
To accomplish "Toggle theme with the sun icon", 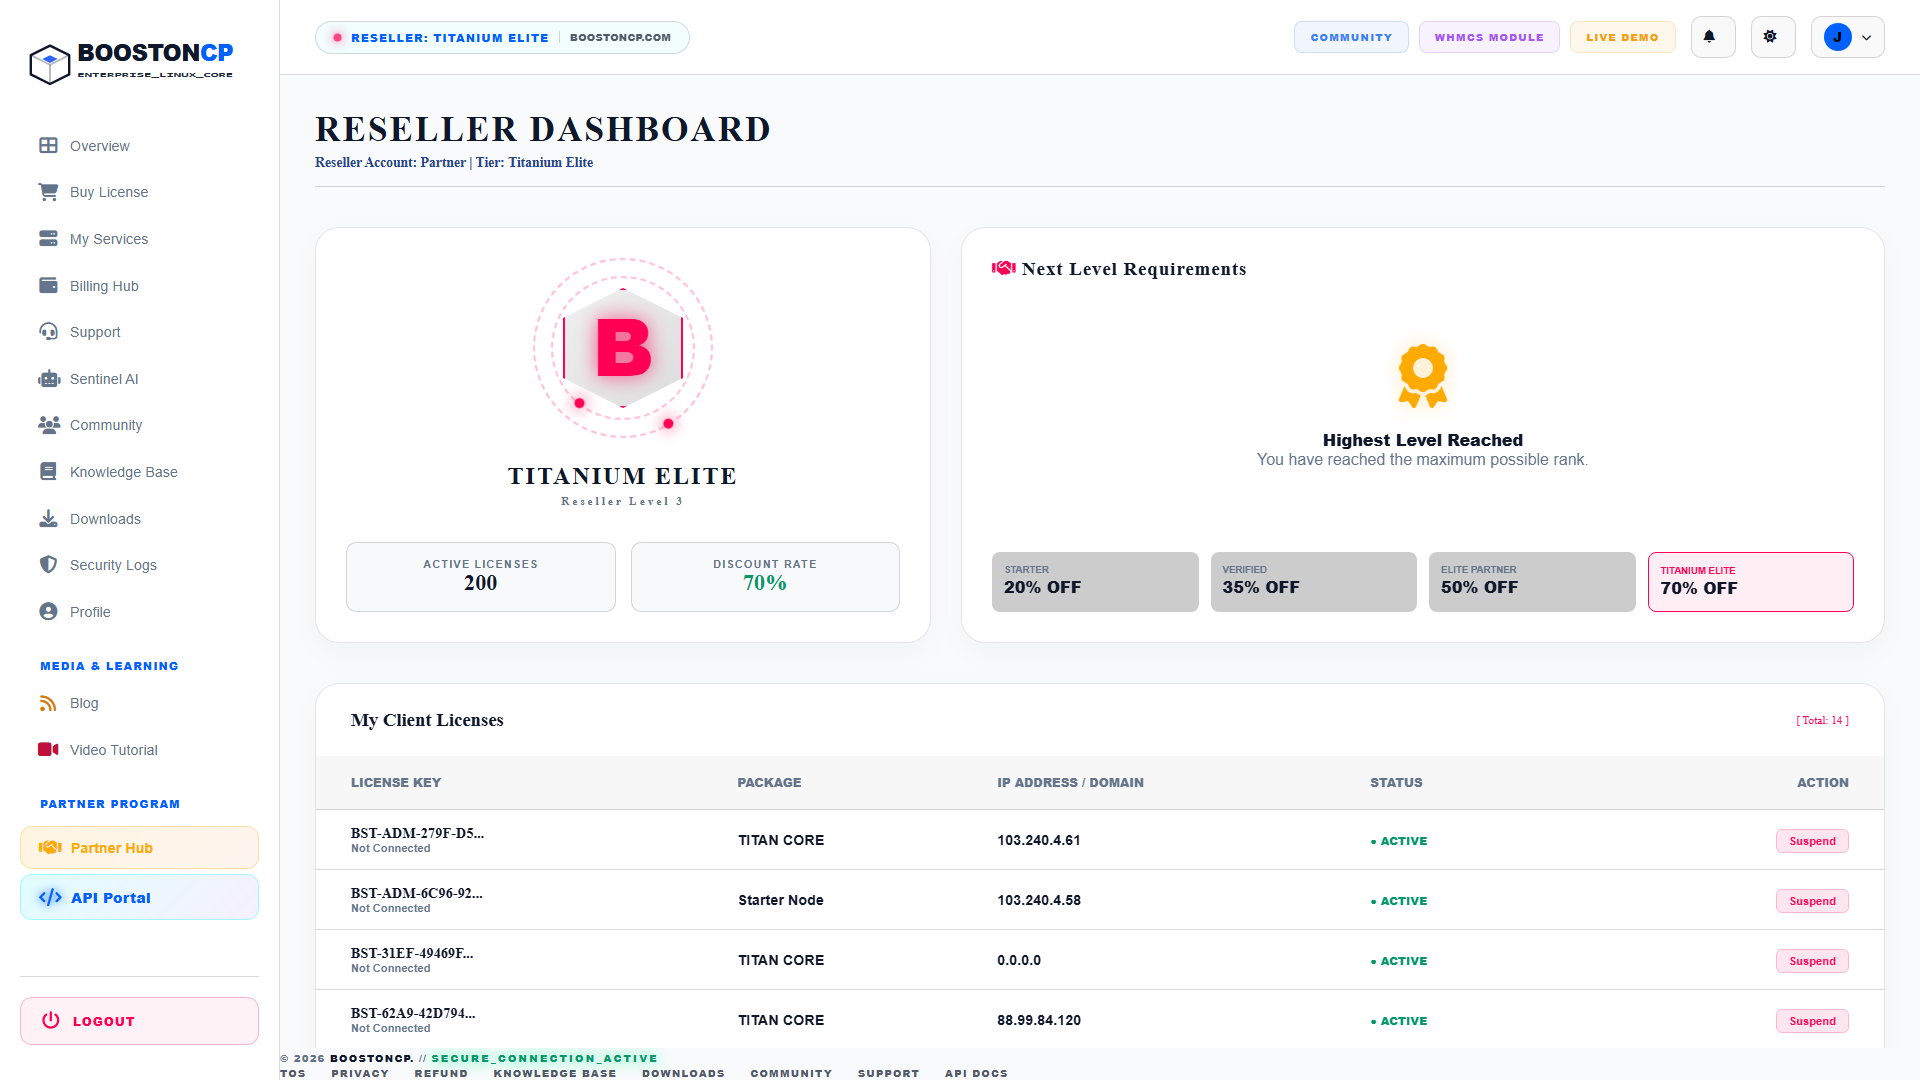I will click(x=1772, y=37).
